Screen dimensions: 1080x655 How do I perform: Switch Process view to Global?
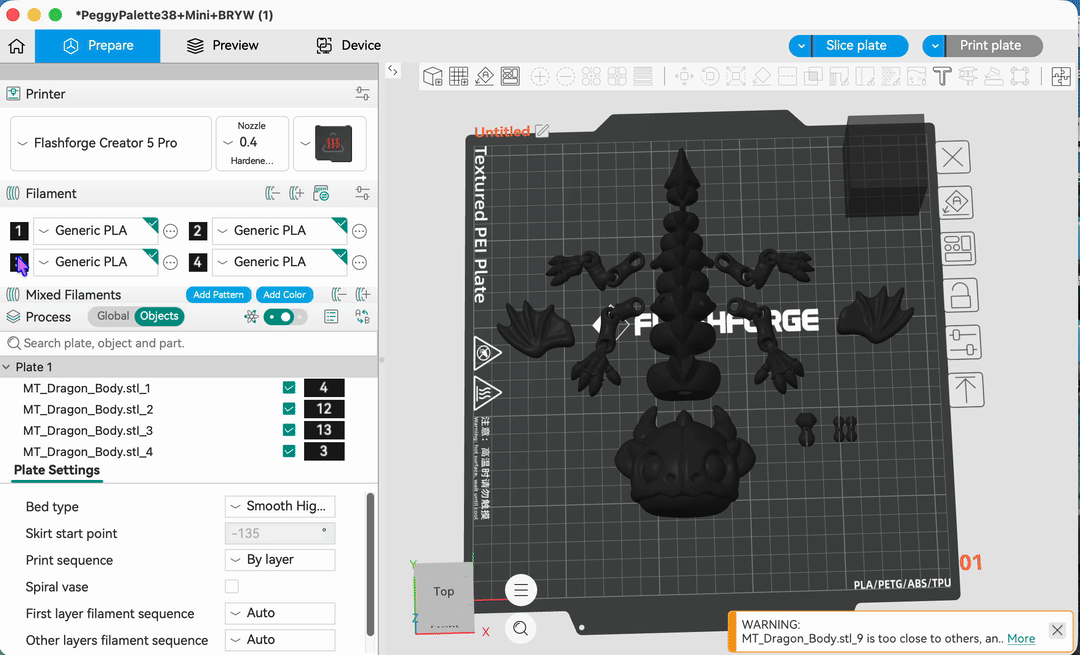tap(112, 316)
